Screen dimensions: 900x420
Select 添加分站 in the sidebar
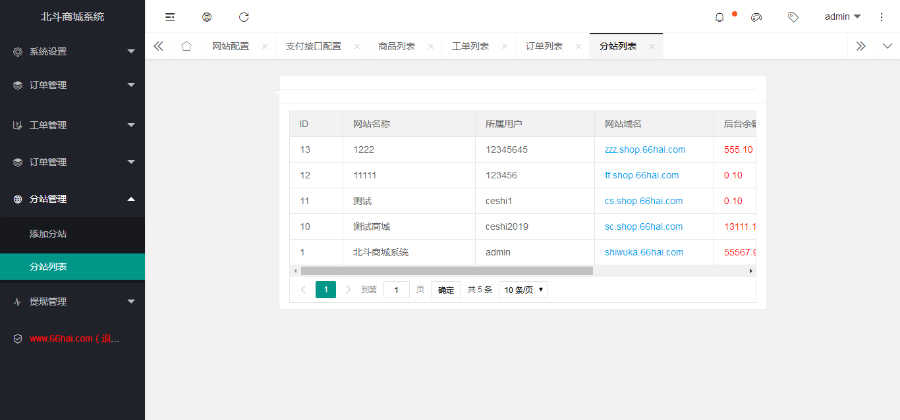pos(49,234)
